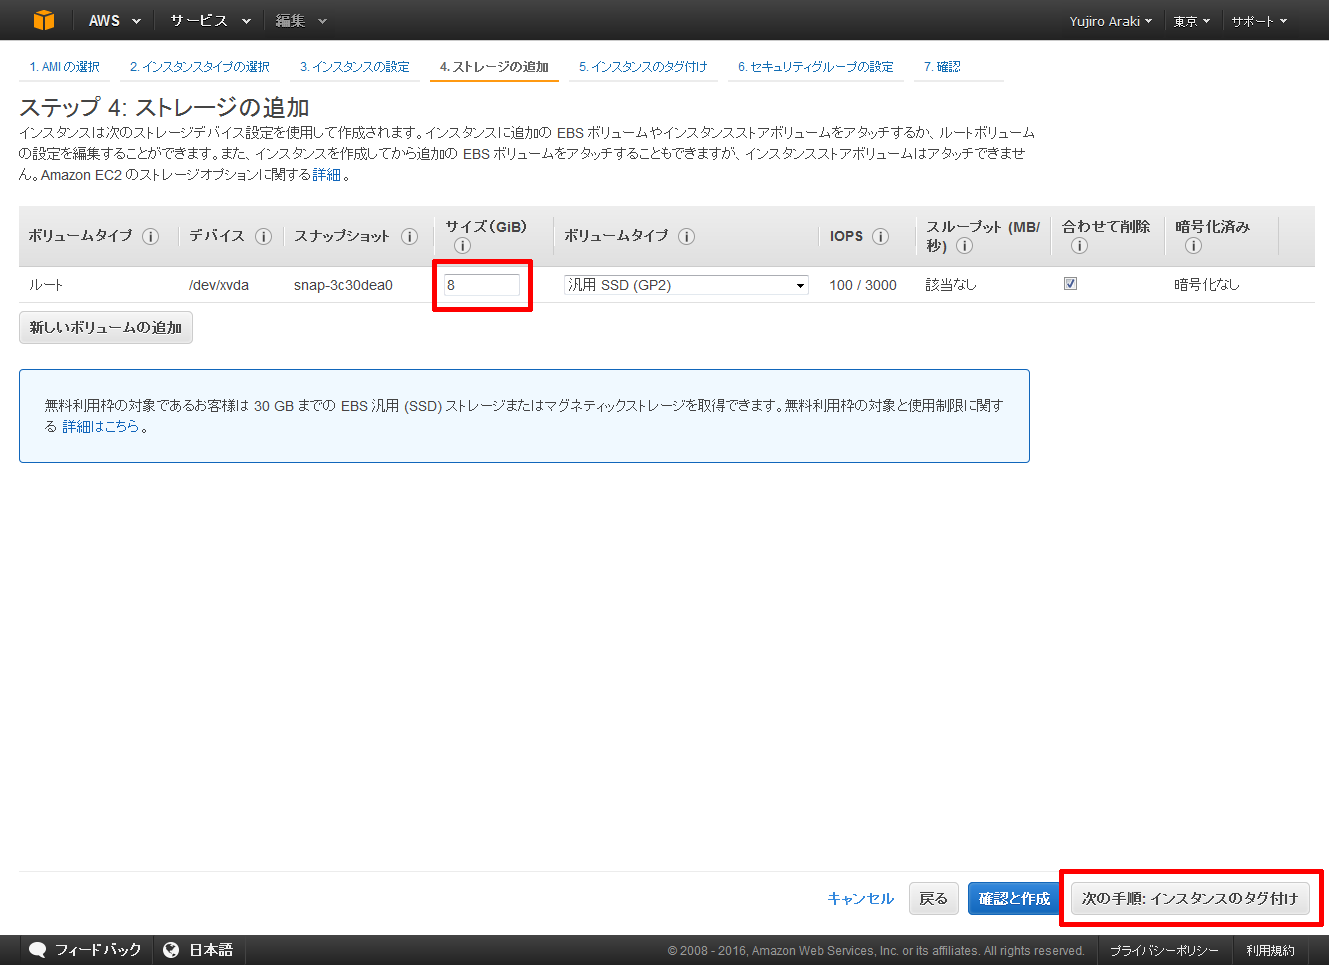Click 次の手順: インスタンスのタグ付け button
The height and width of the screenshot is (965, 1329).
1190,899
